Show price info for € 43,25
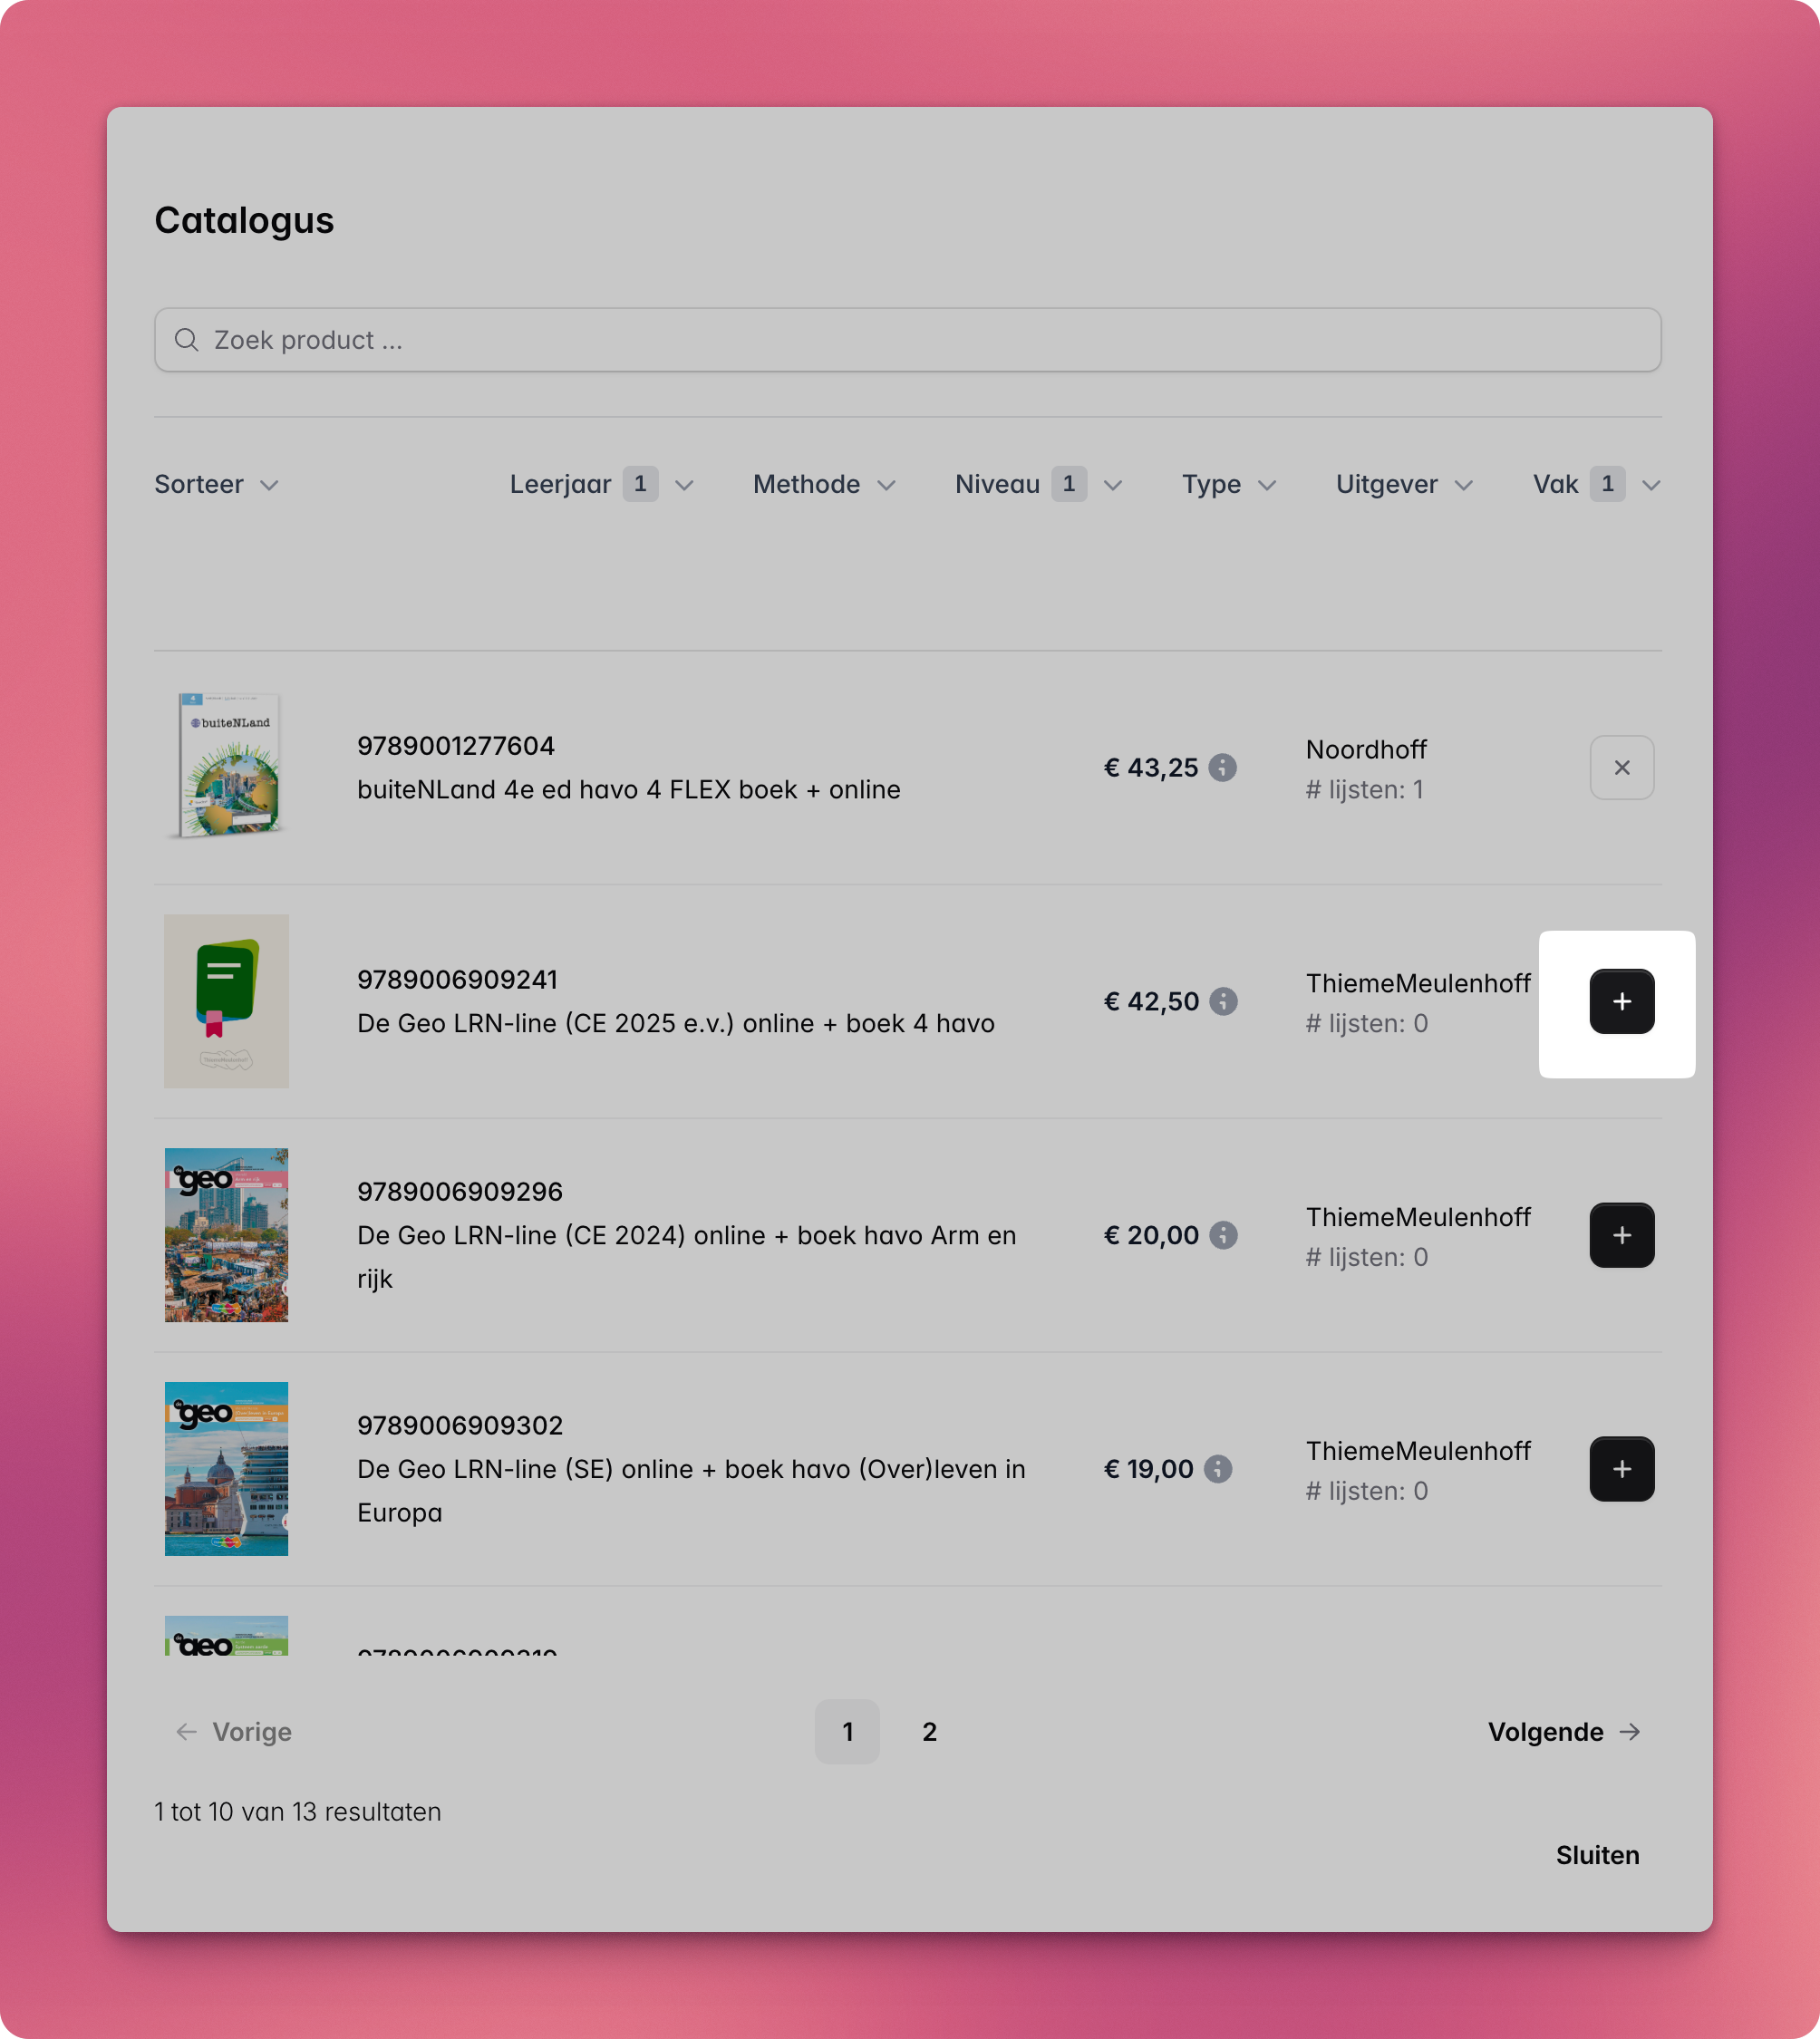 pyautogui.click(x=1222, y=767)
